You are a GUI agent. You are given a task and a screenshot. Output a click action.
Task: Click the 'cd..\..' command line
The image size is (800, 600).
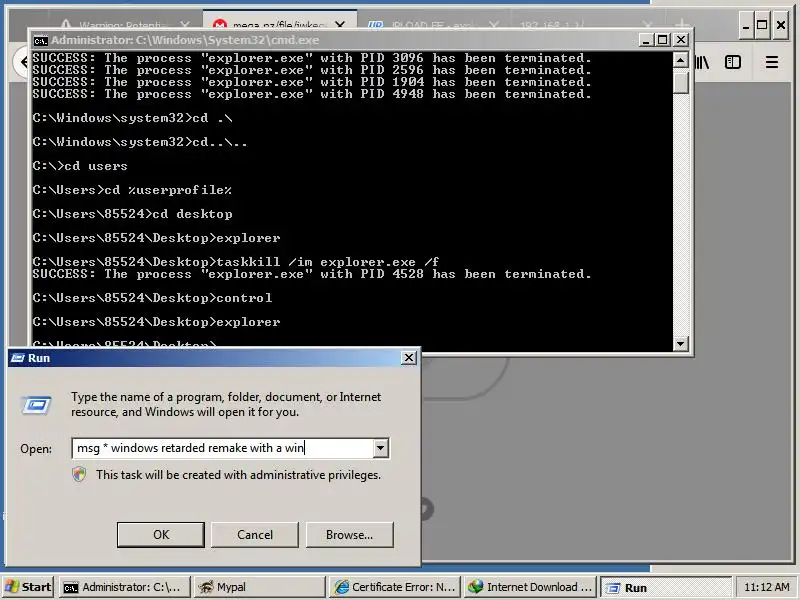[140, 142]
